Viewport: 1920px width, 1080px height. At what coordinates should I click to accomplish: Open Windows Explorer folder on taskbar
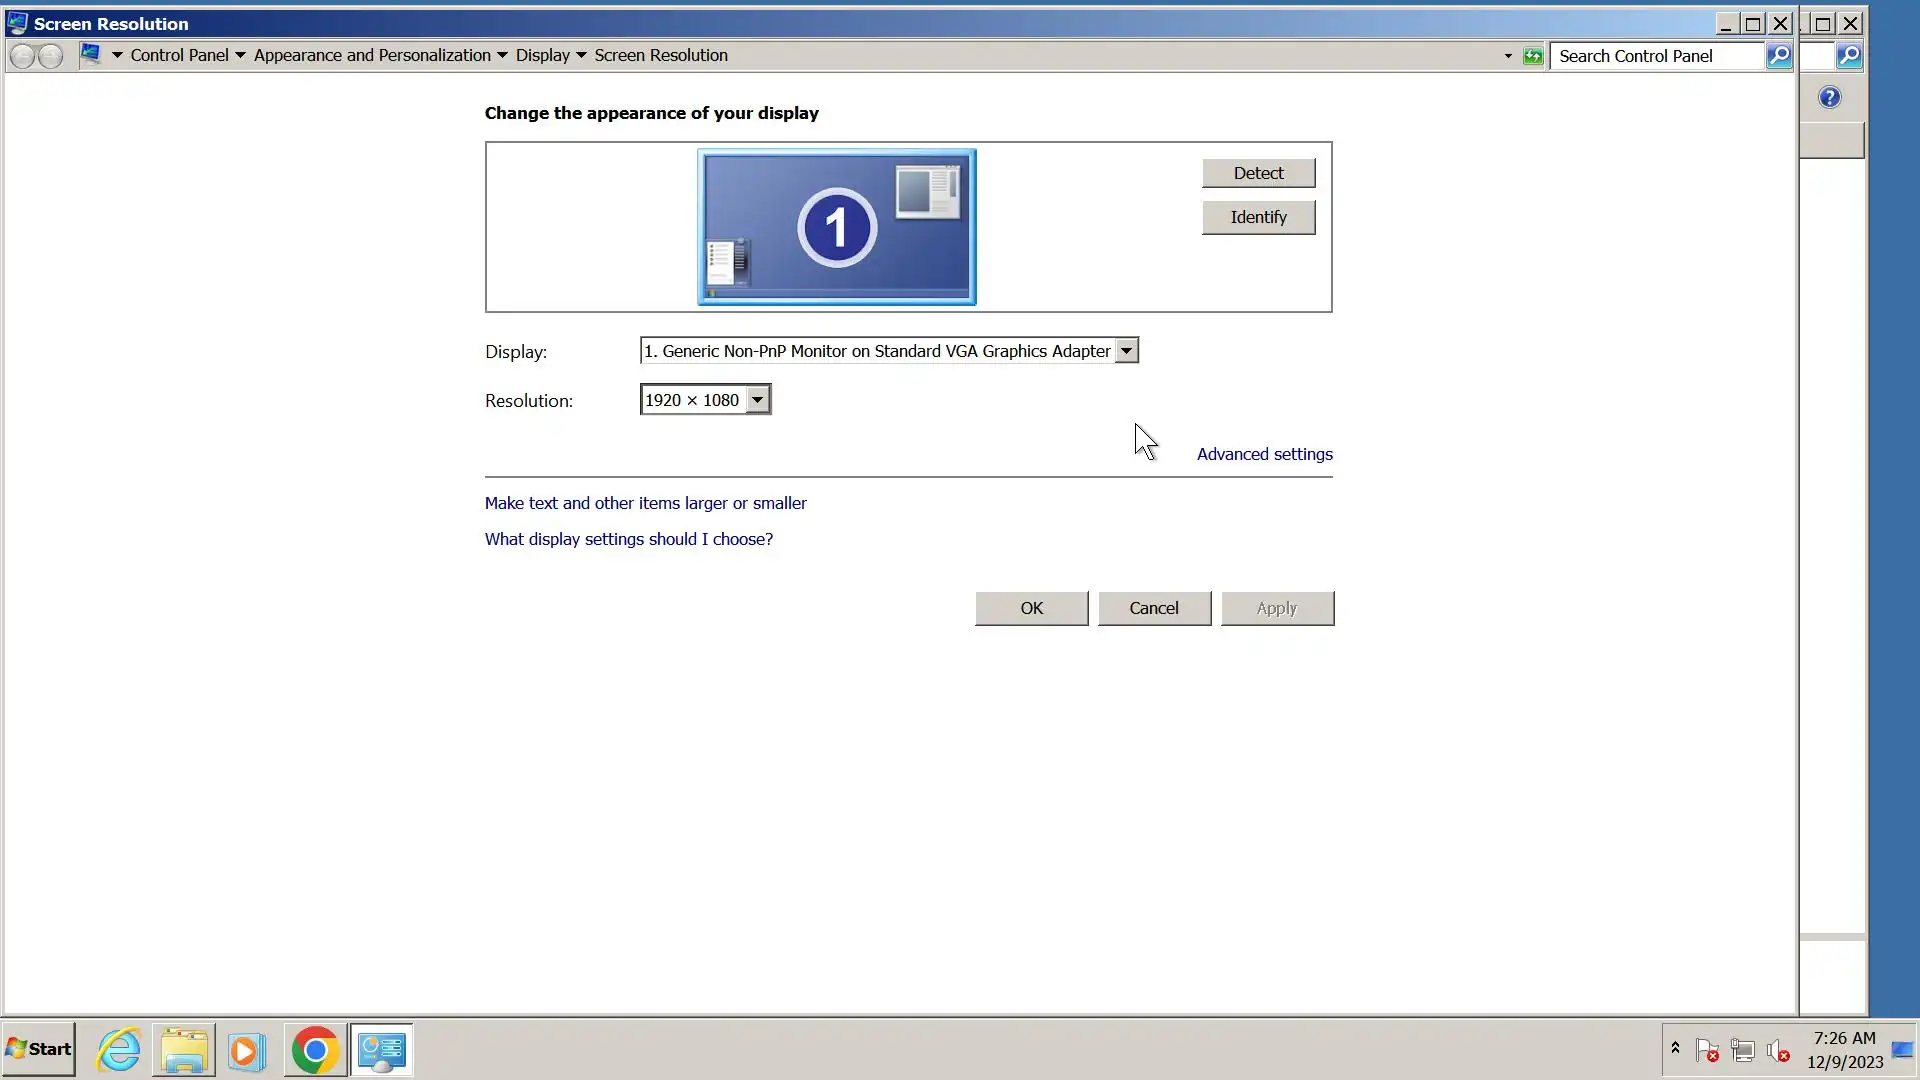184,1050
